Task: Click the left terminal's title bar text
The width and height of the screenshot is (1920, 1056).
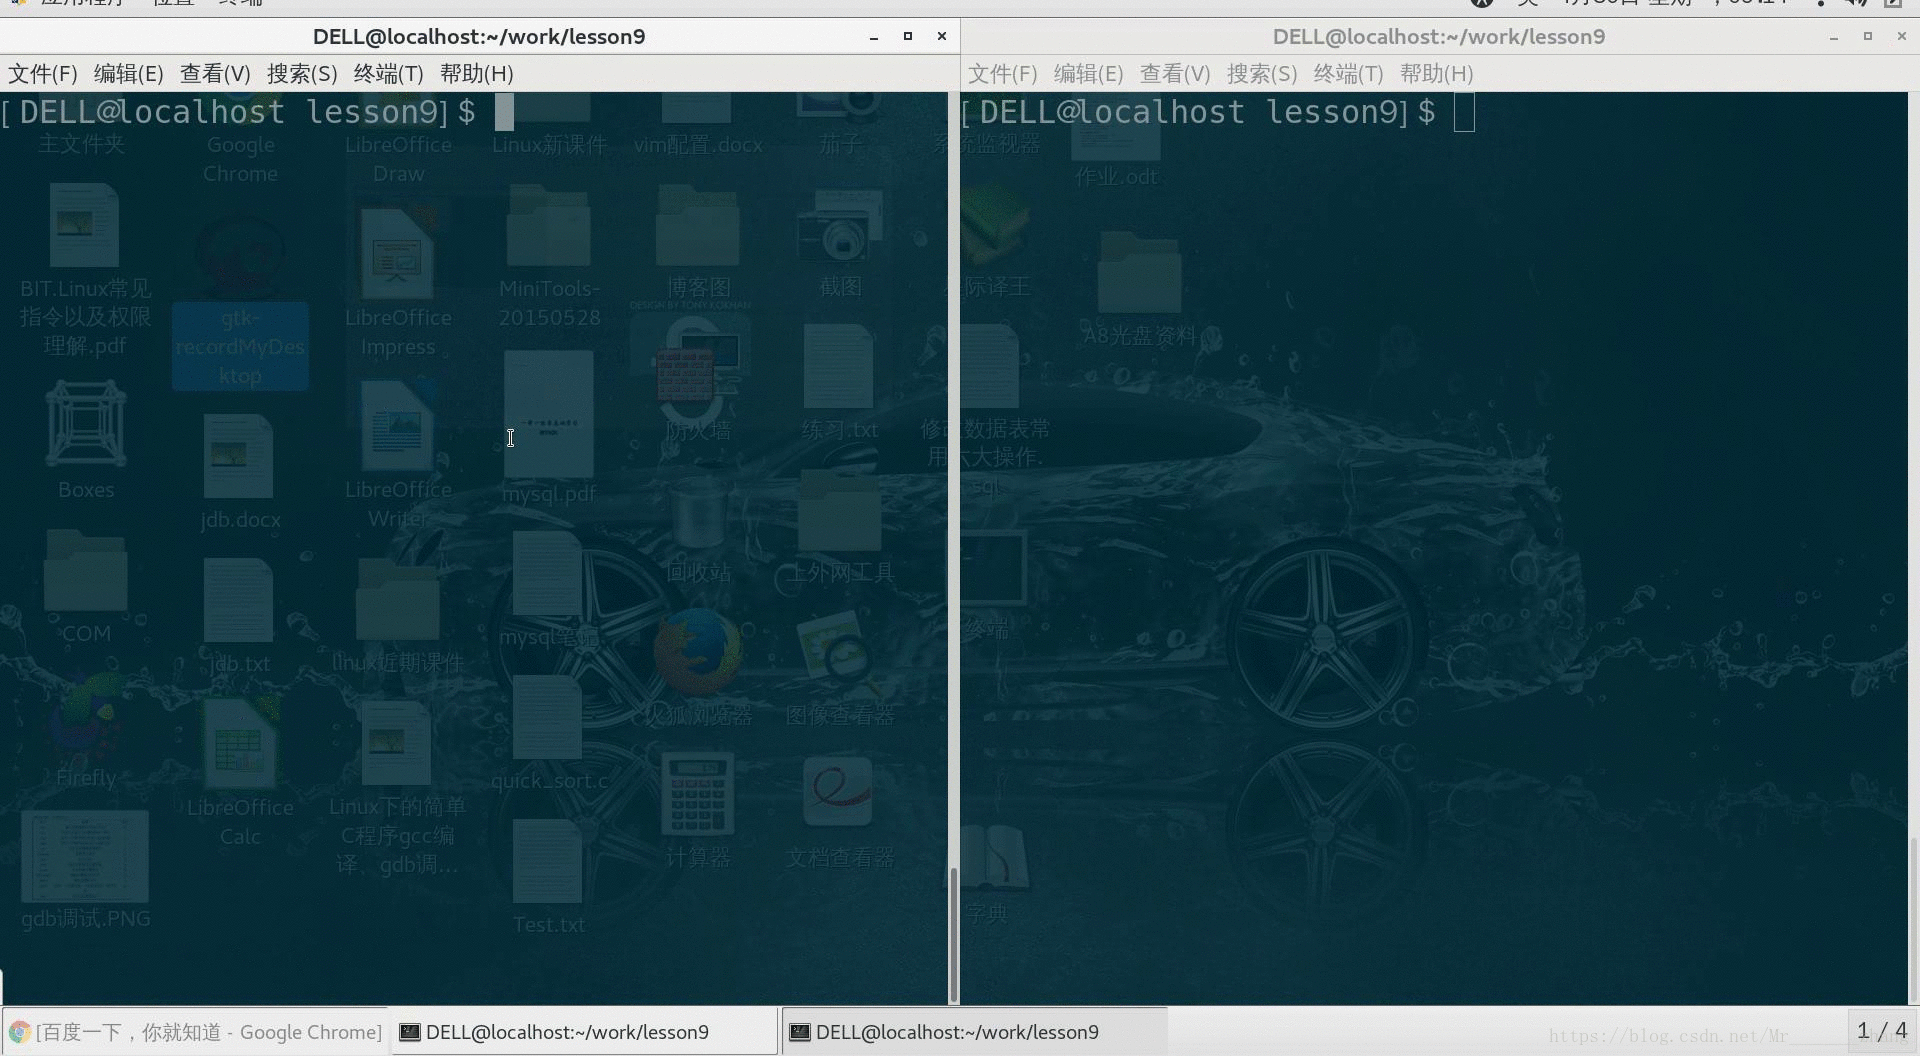Action: (x=479, y=37)
